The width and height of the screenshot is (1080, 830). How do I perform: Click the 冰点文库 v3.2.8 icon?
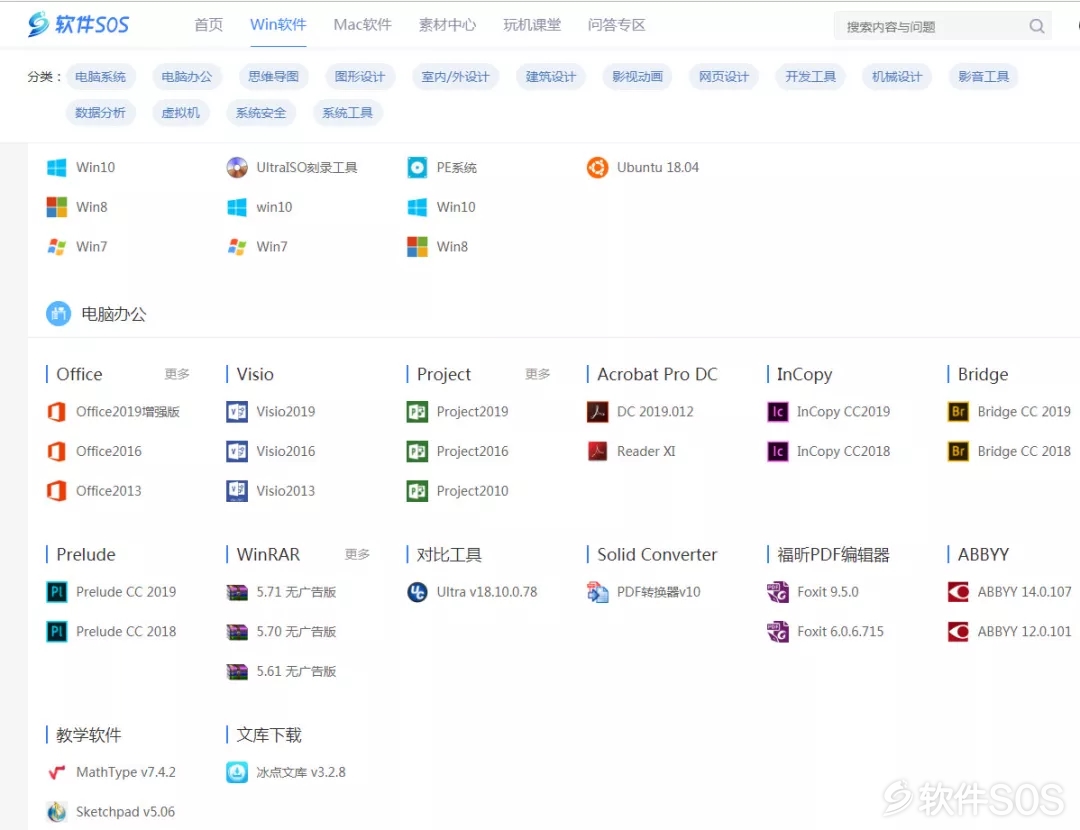[237, 773]
